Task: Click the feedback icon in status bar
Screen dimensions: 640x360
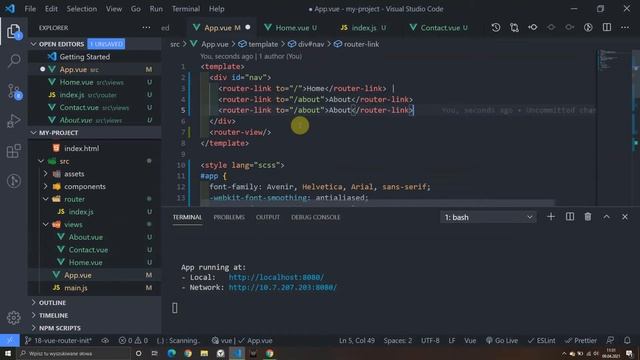Action: click(610, 340)
